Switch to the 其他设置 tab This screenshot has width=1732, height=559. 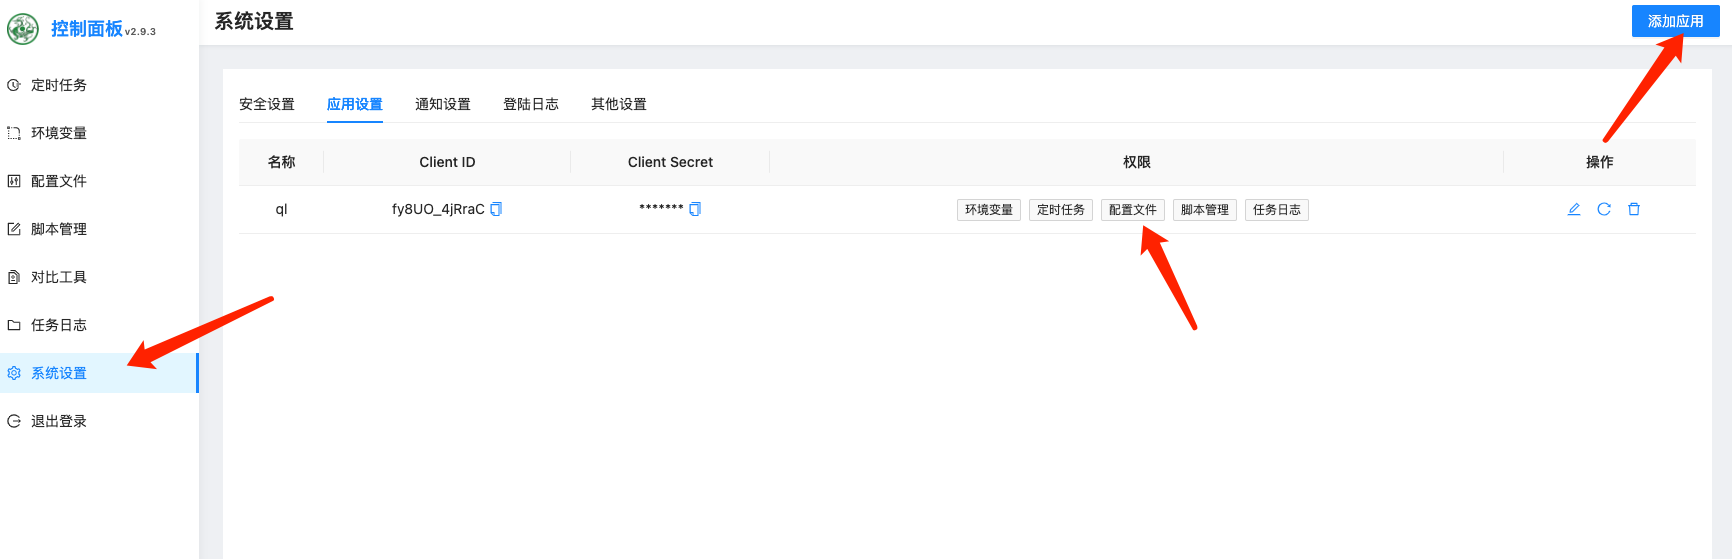pos(619,104)
